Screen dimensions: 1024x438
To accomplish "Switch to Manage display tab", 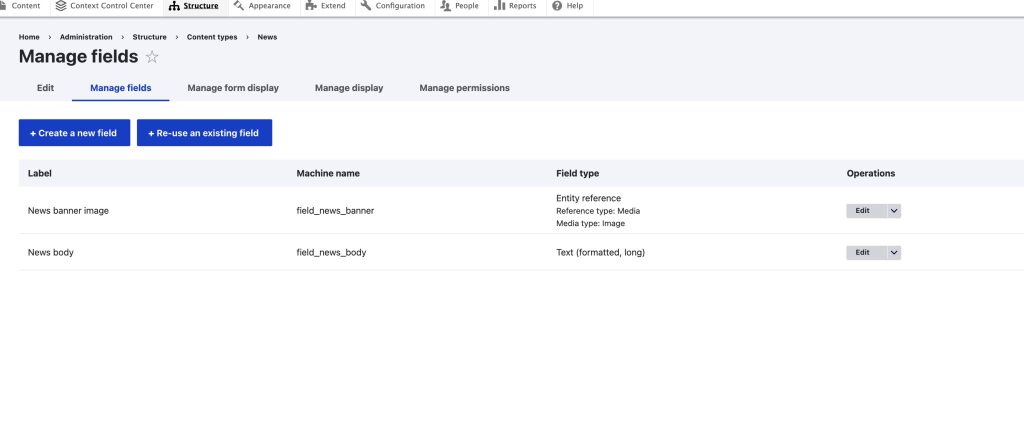I will pyautogui.click(x=349, y=88).
